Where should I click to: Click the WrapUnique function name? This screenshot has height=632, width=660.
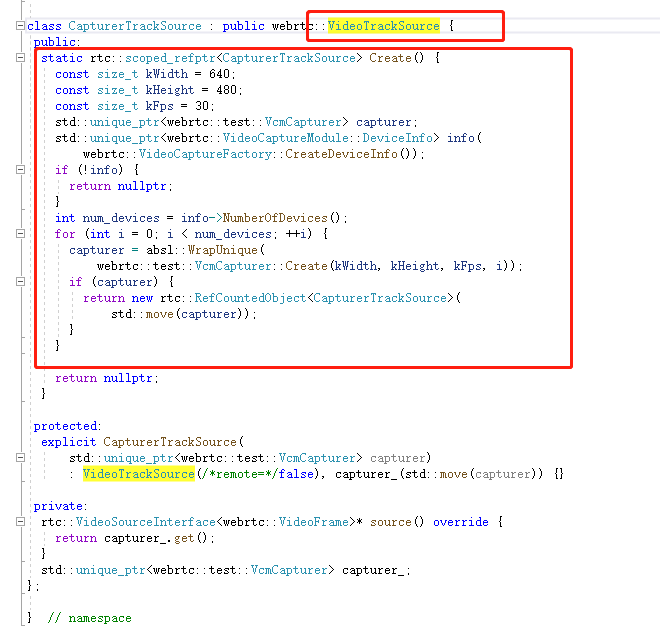click(222, 250)
